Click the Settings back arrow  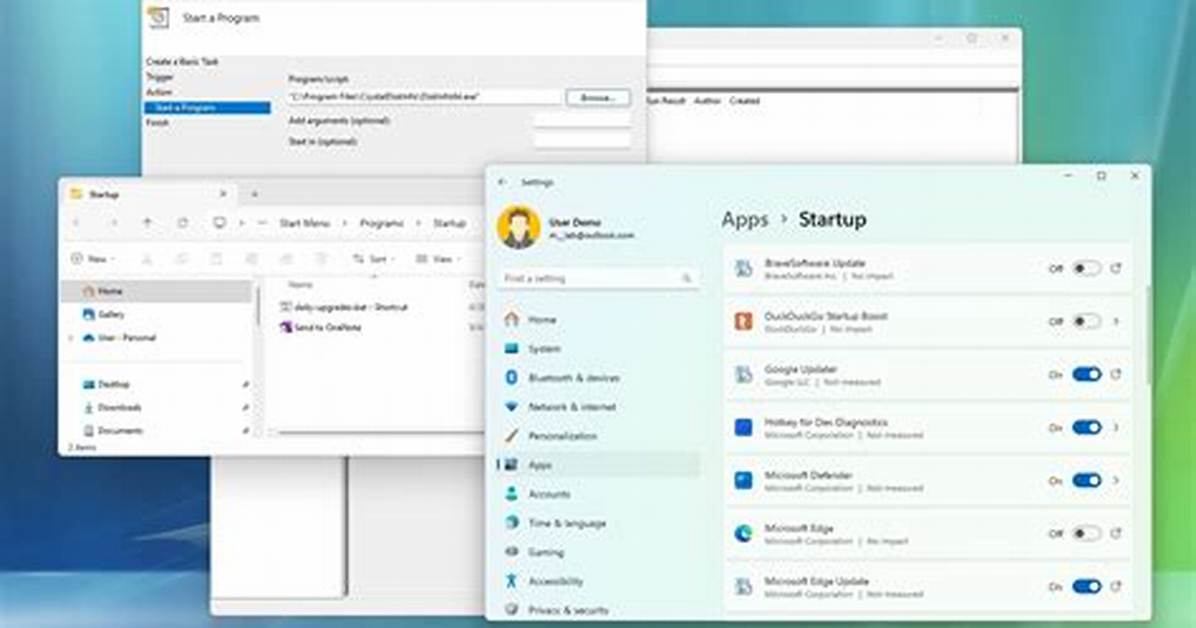(x=502, y=182)
